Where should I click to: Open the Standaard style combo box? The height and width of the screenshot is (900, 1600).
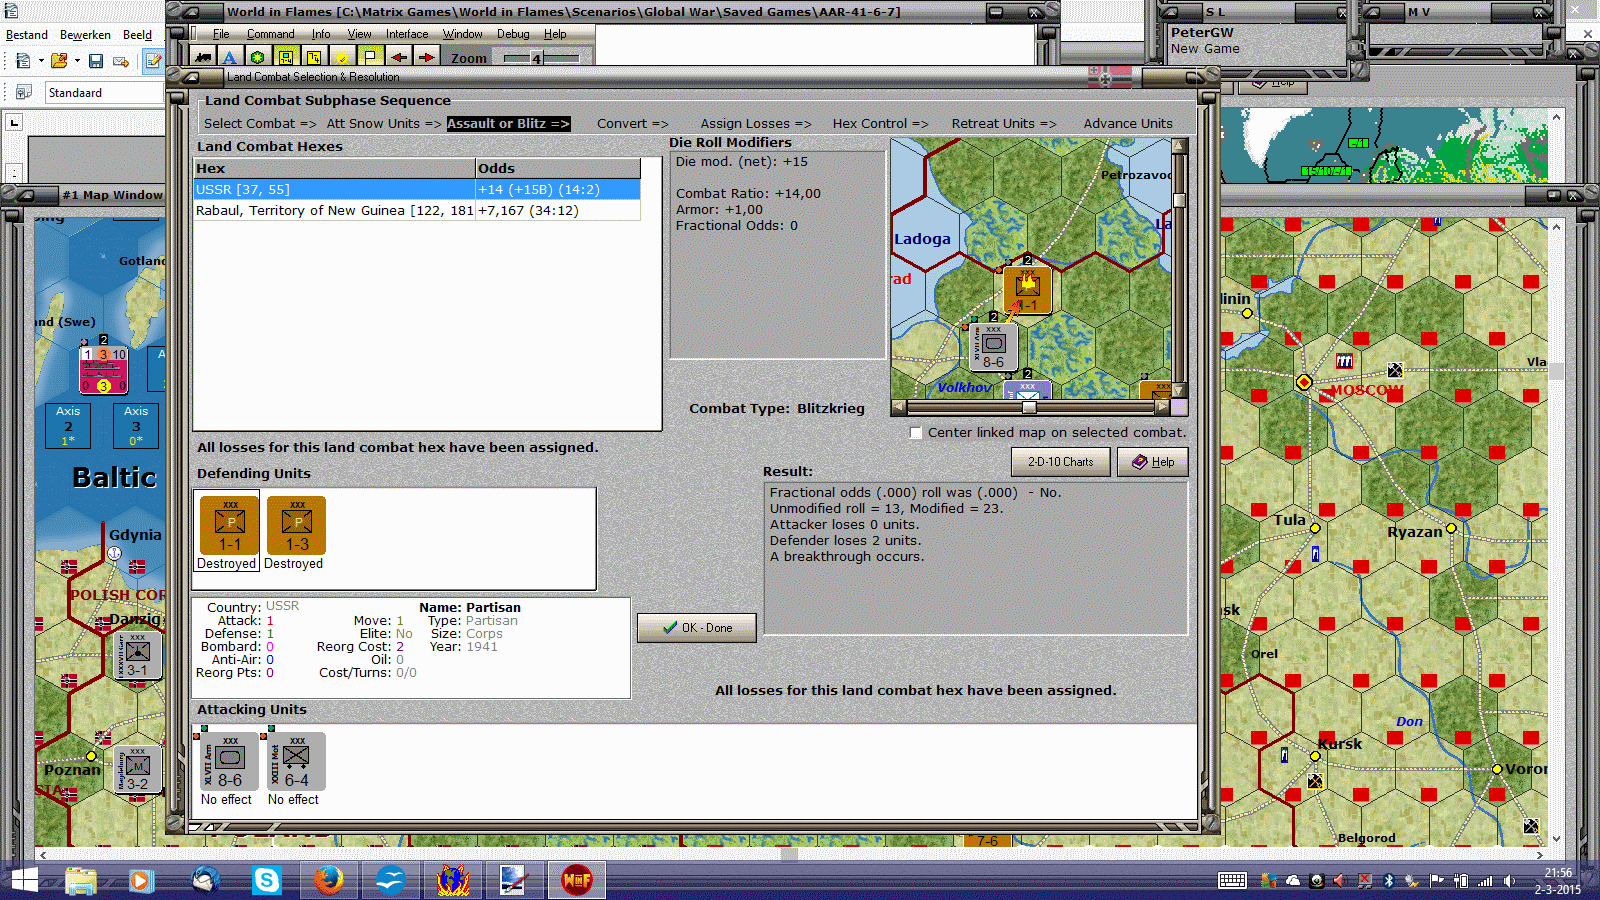pos(104,93)
